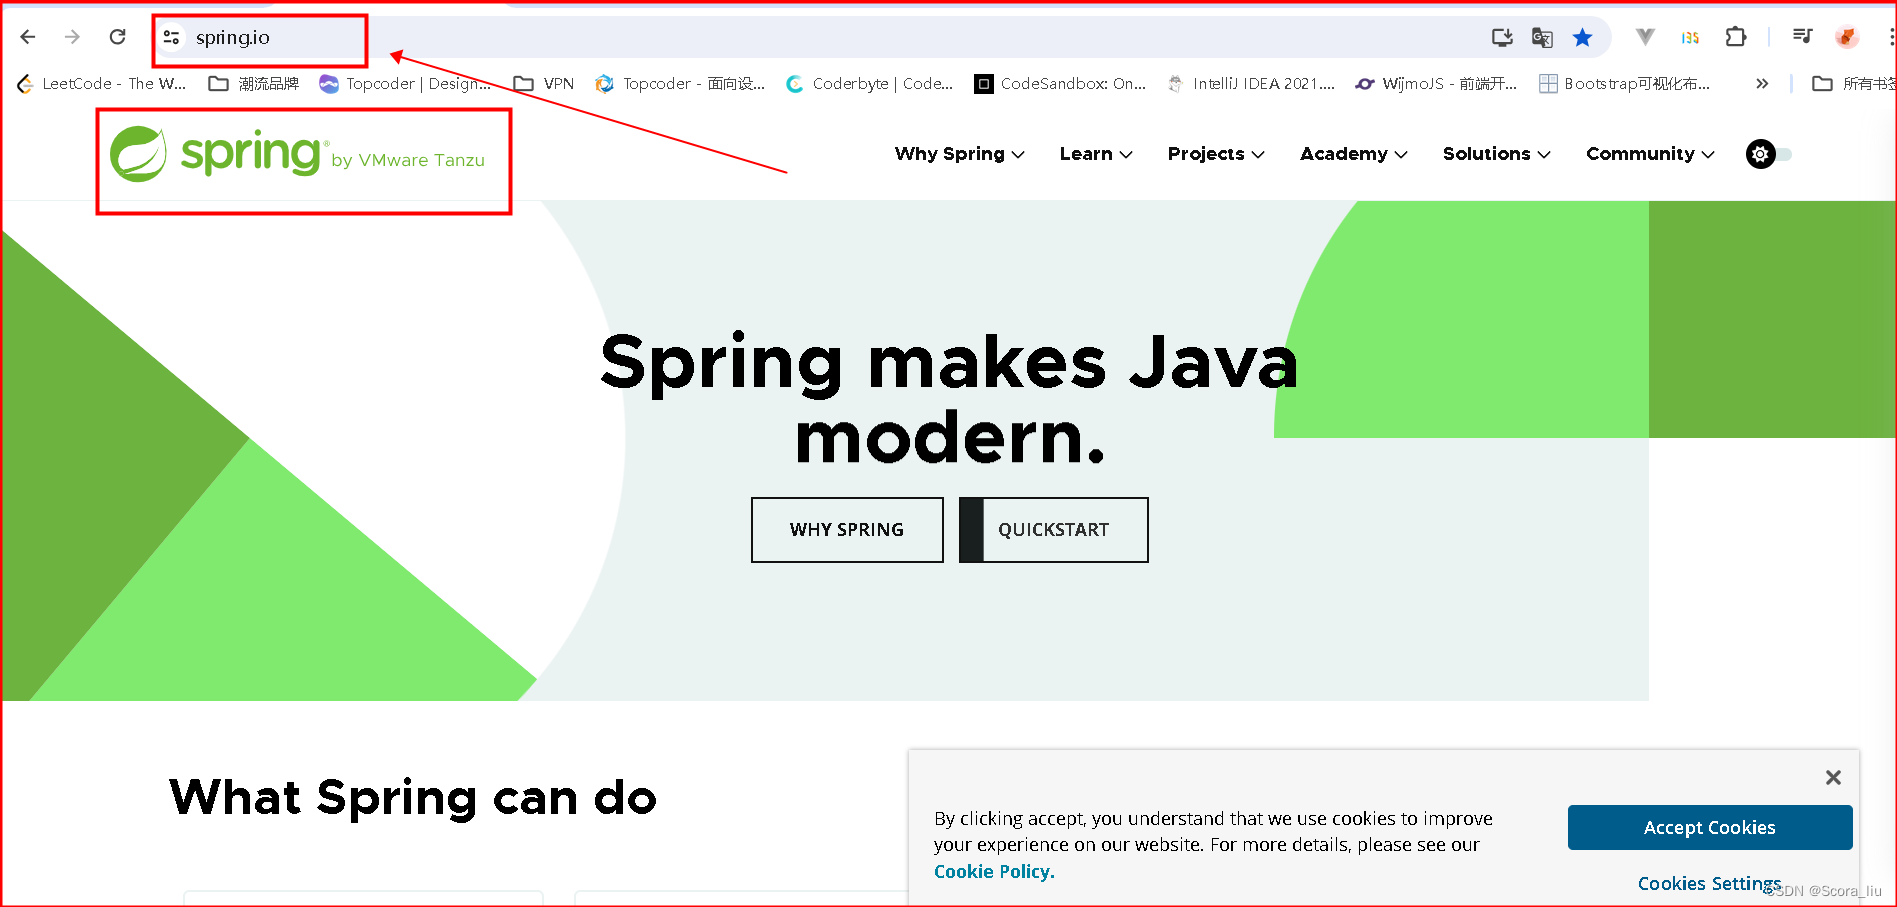Open the 所有书签 all bookmarks folder
This screenshot has height=907, width=1897.
[x=1855, y=84]
